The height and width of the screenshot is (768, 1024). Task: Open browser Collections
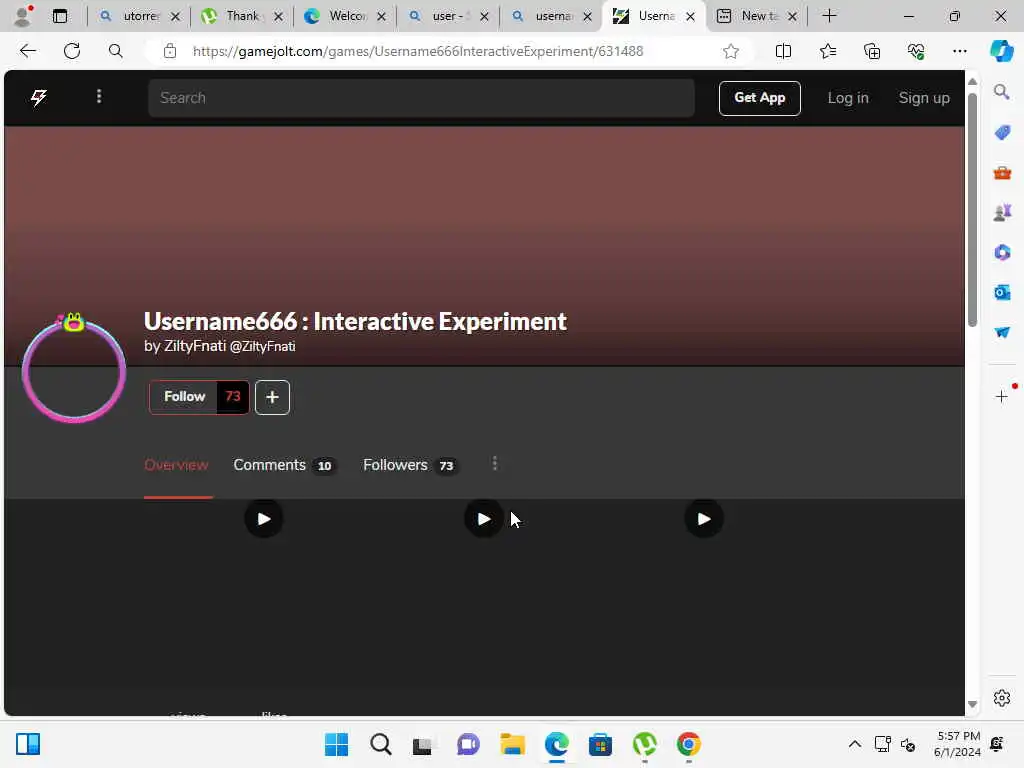click(872, 51)
